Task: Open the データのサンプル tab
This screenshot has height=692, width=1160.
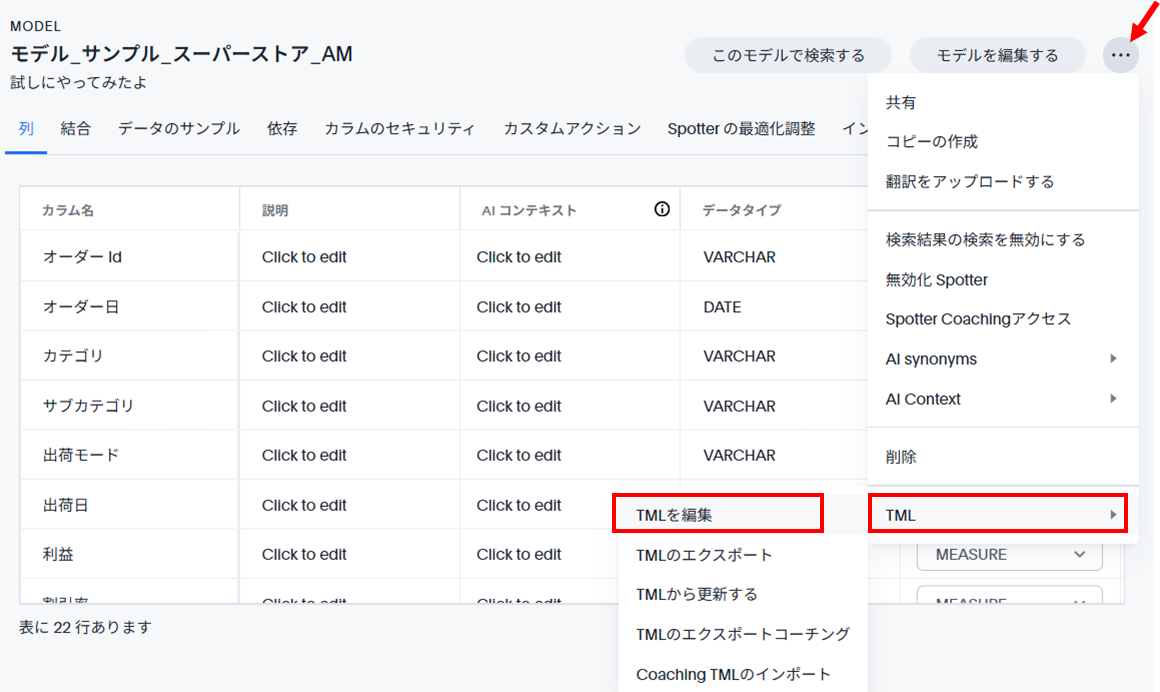Action: click(x=179, y=128)
